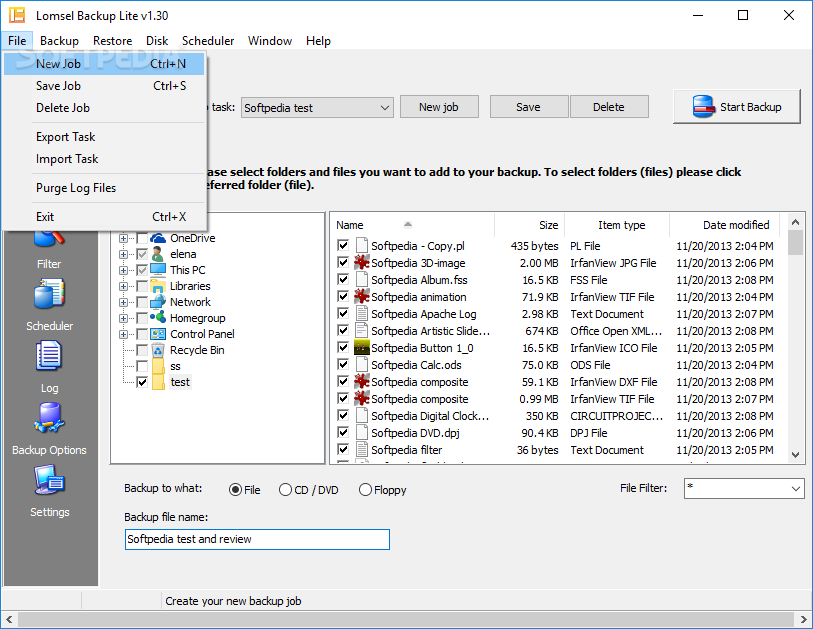
Task: Click the Softpedia filter file icon
Action: click(361, 450)
